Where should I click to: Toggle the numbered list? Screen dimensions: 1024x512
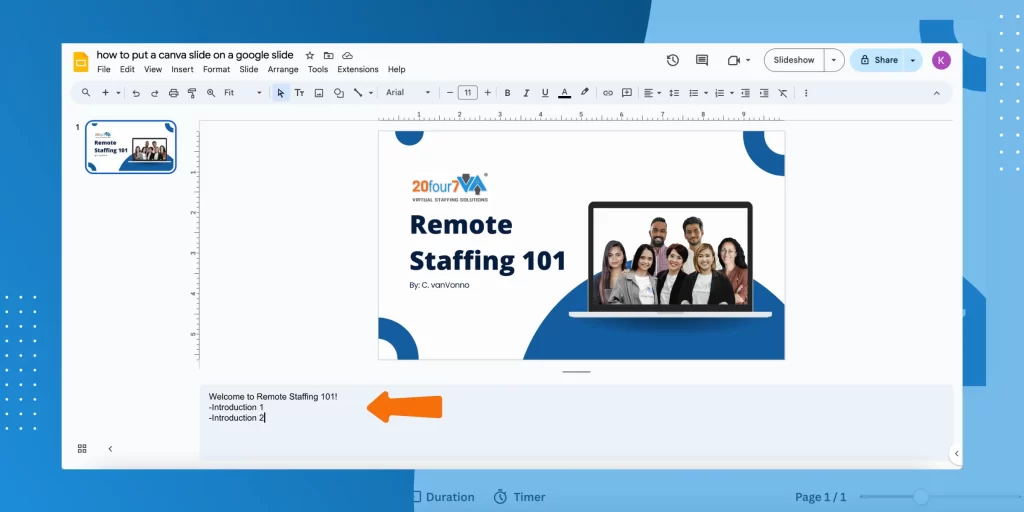[722, 93]
